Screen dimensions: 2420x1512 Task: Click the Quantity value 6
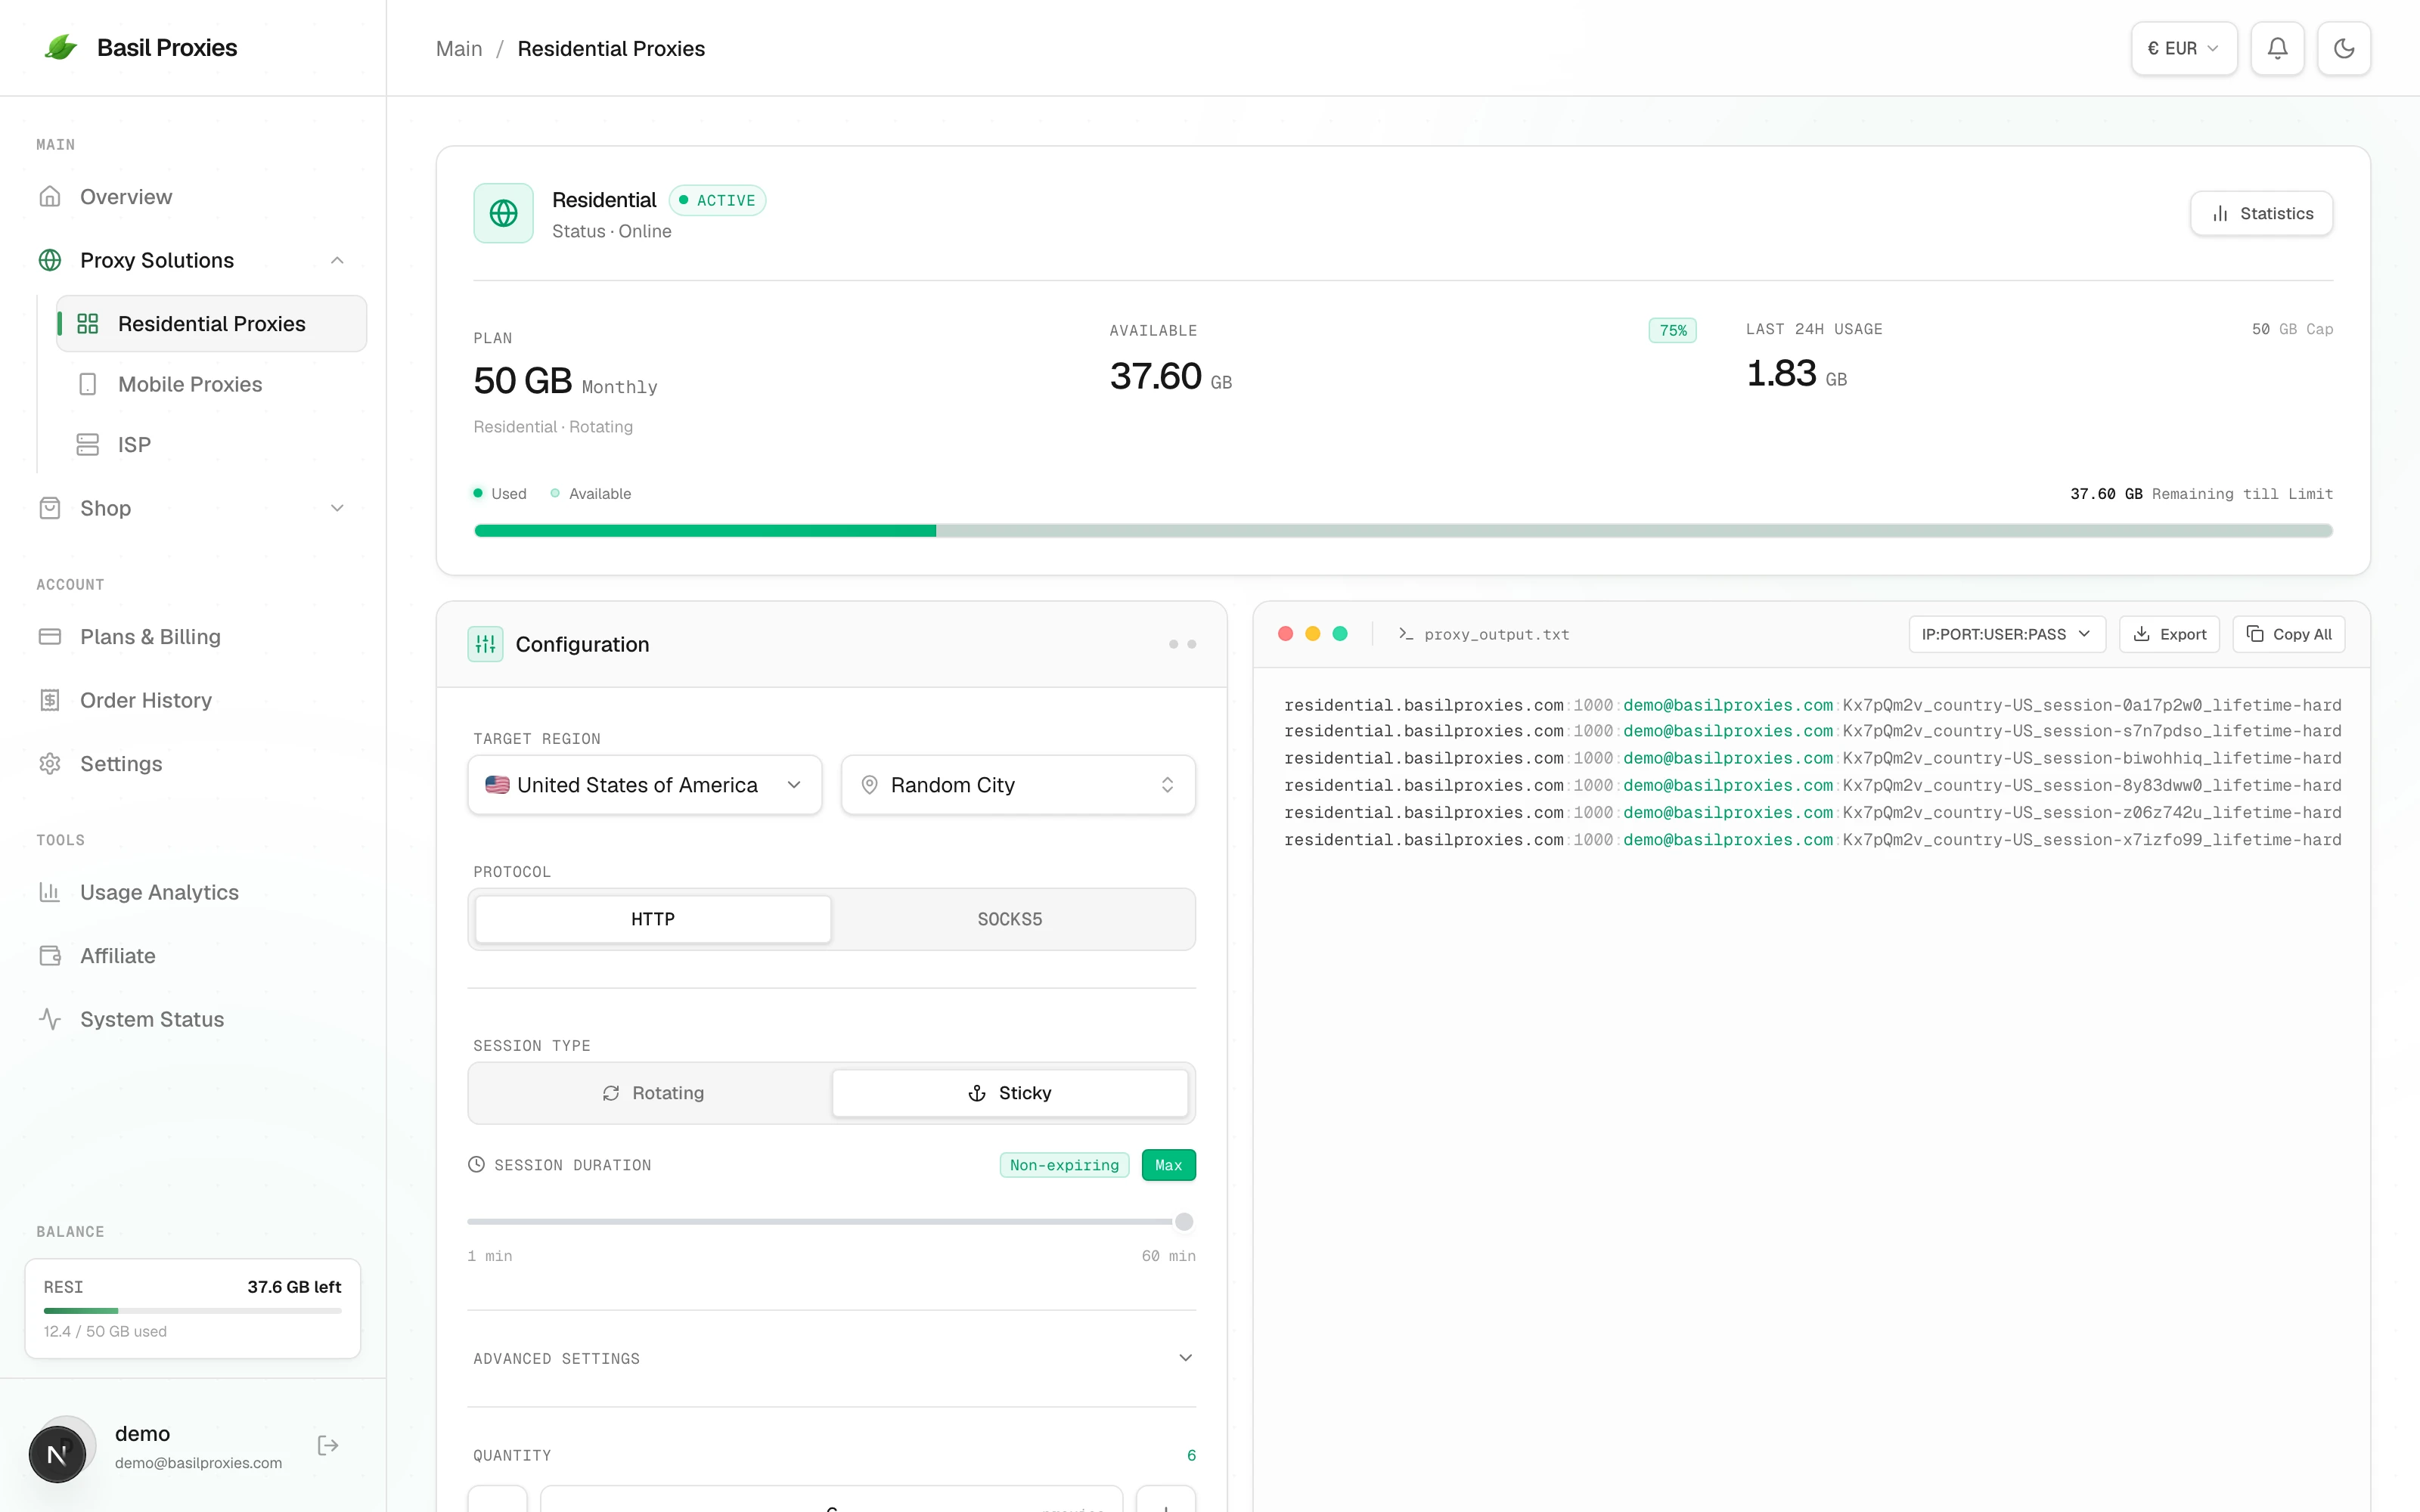(x=1191, y=1455)
